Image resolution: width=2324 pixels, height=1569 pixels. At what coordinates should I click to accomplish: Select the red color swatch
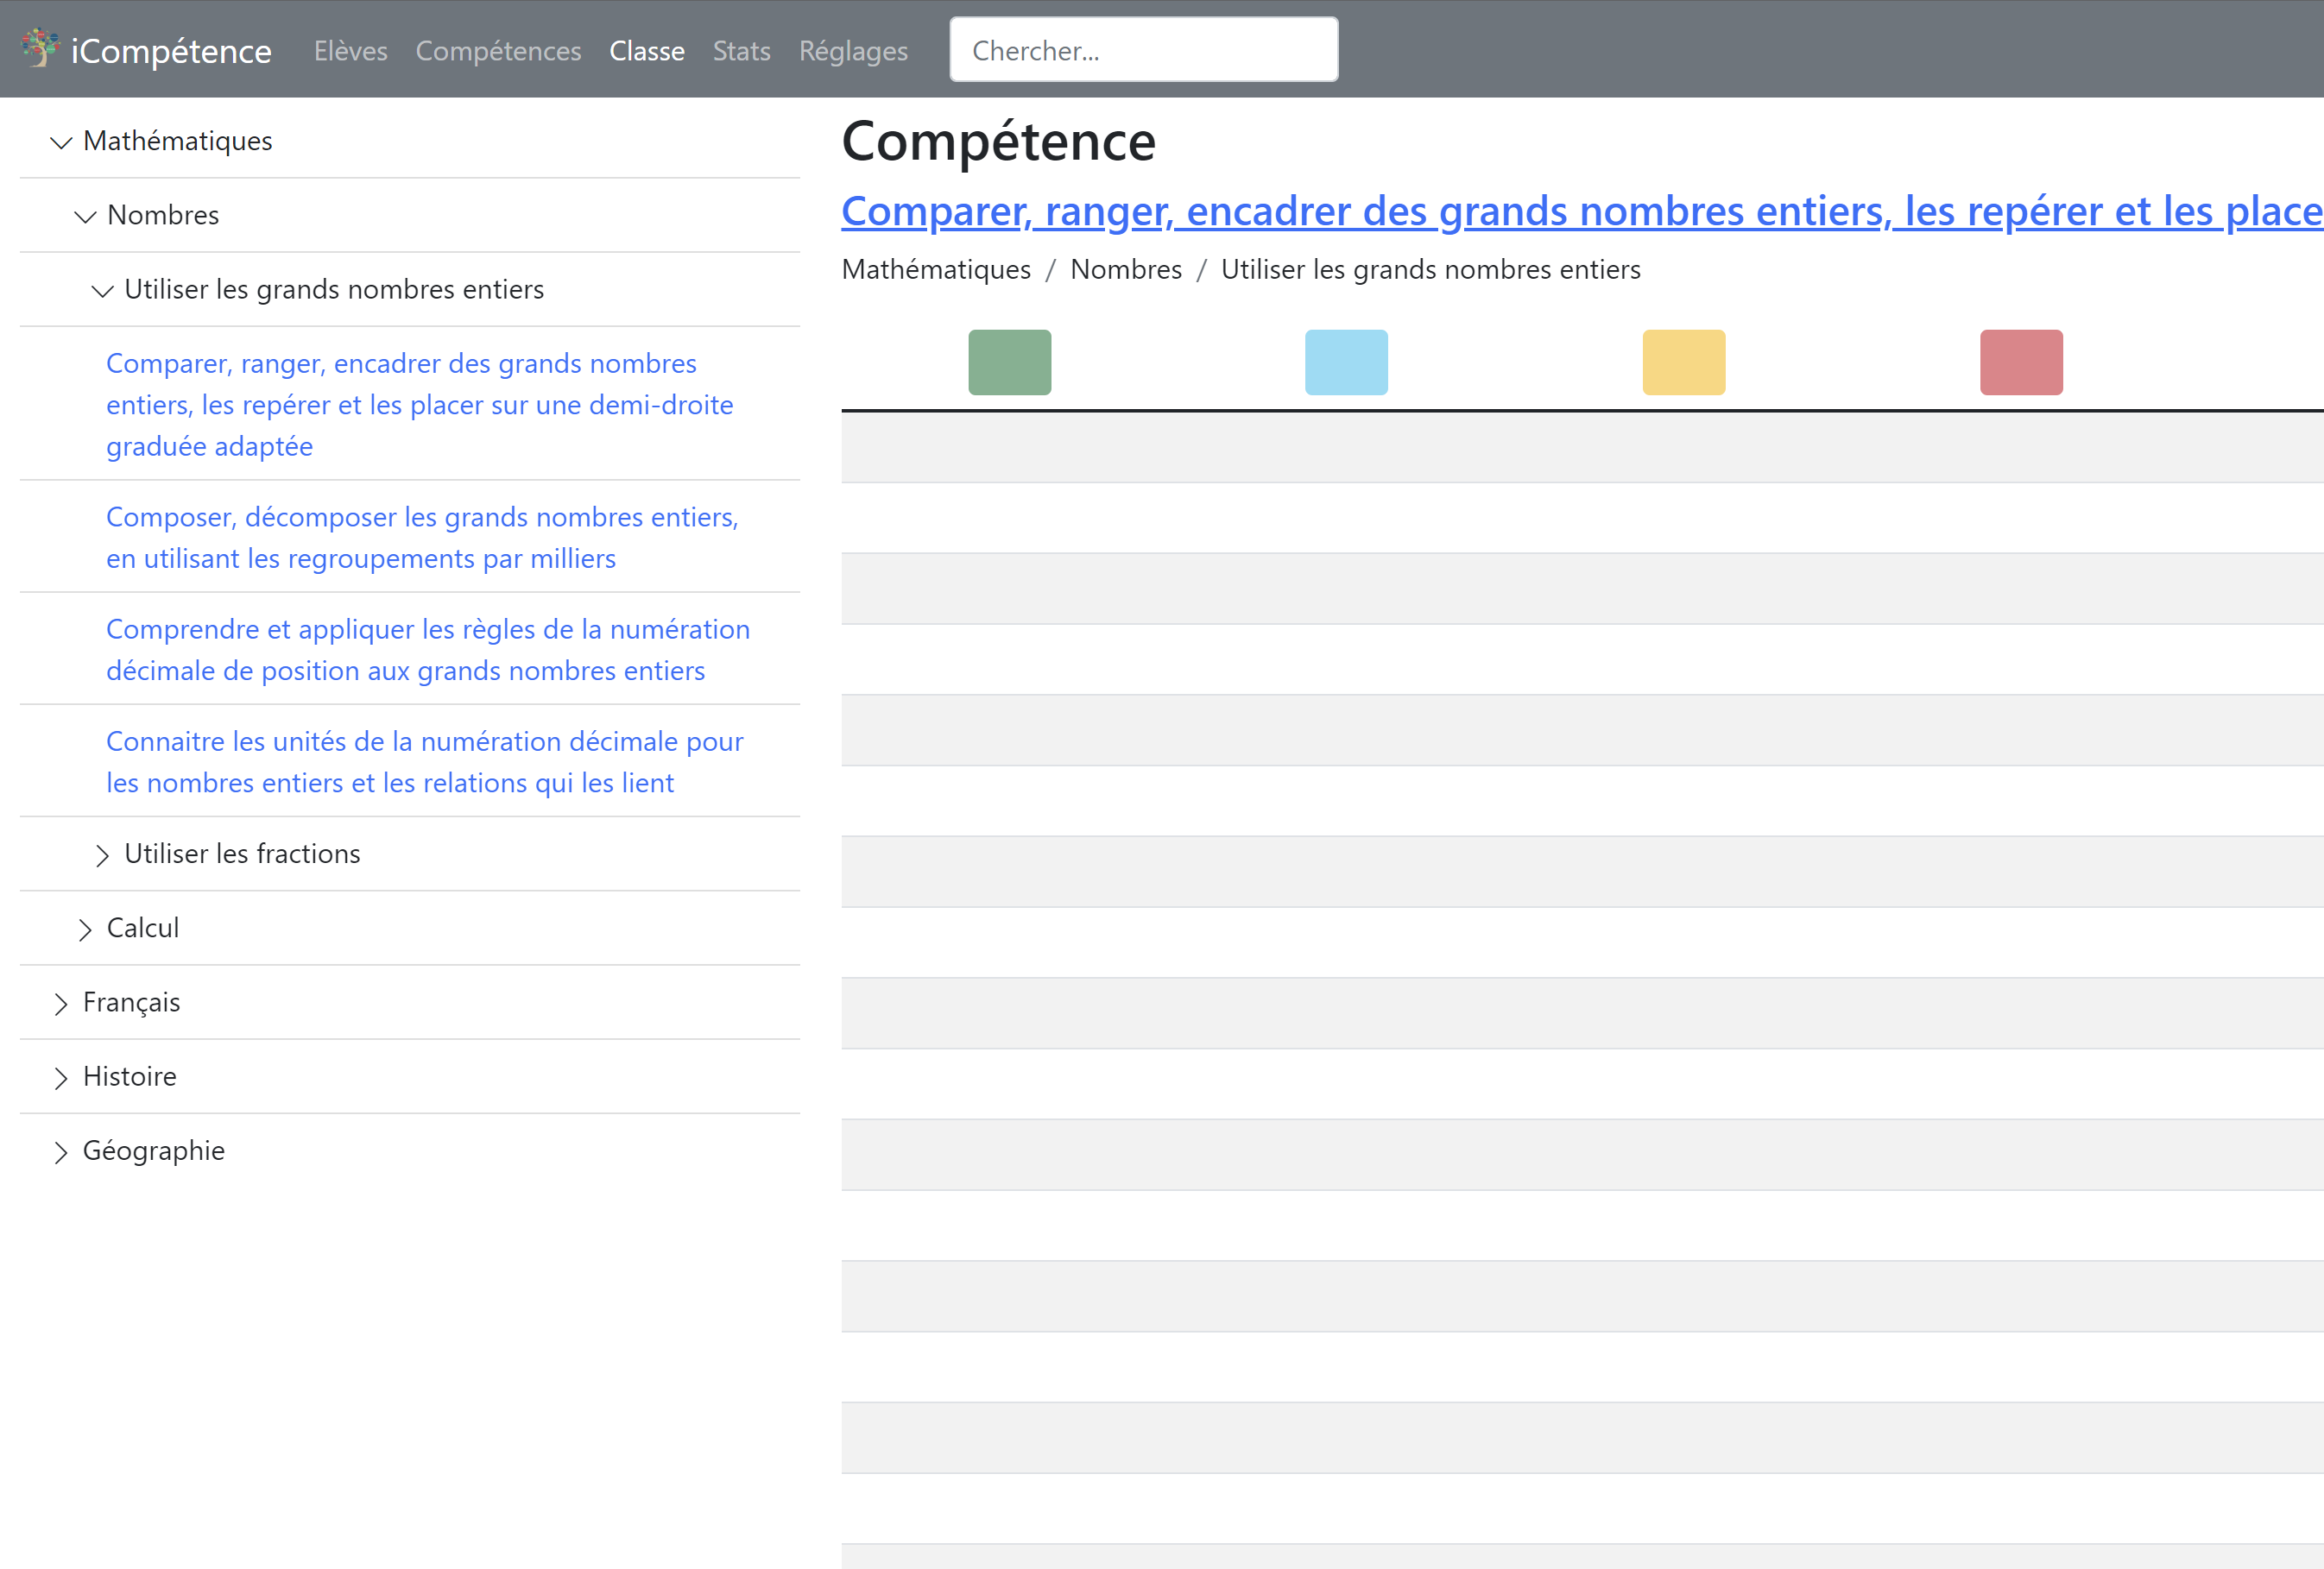[2021, 362]
